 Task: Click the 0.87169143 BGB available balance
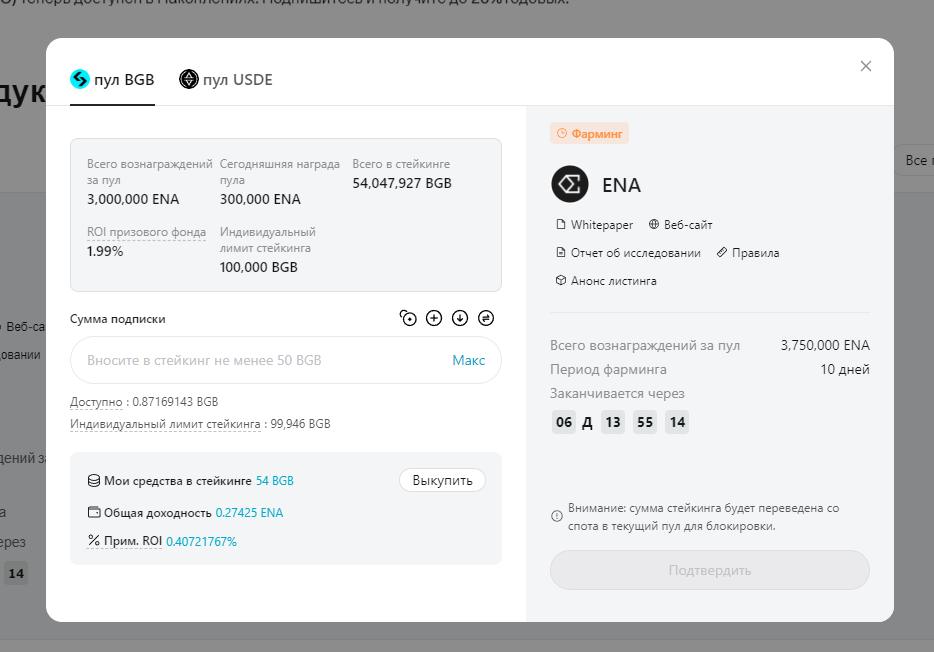tap(175, 402)
